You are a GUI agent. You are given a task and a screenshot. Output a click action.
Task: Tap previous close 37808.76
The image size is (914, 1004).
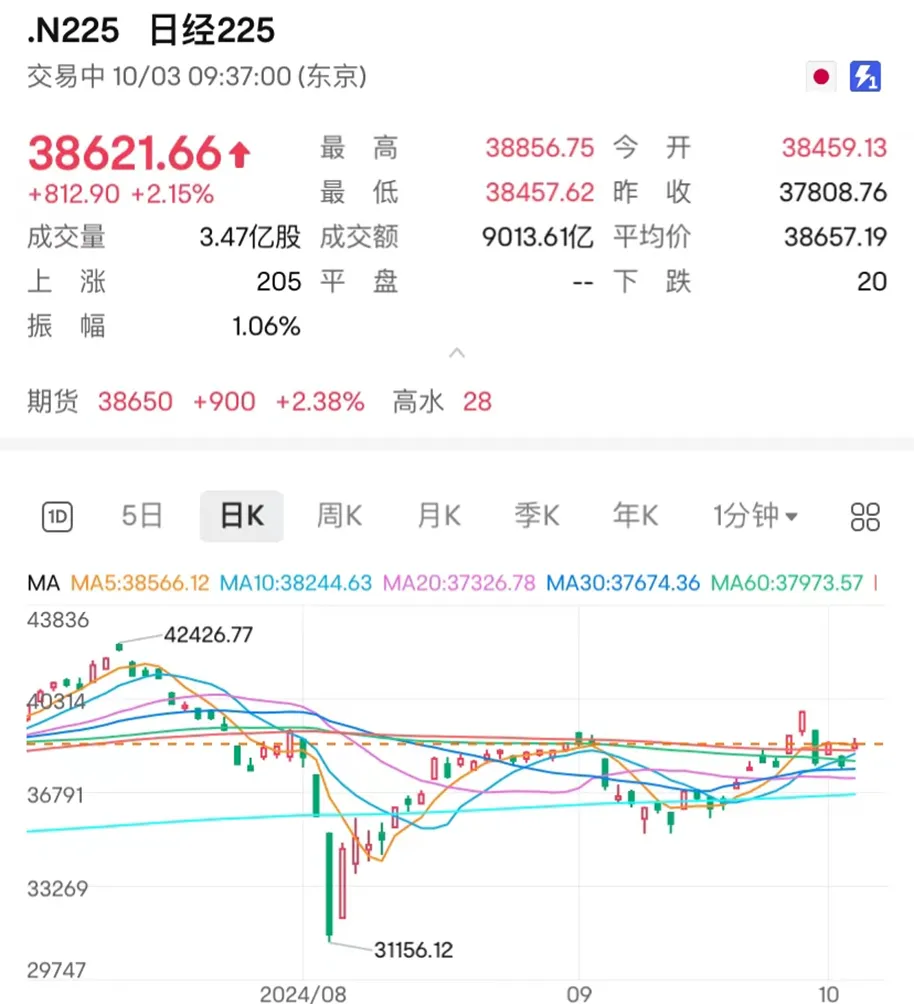(x=833, y=193)
